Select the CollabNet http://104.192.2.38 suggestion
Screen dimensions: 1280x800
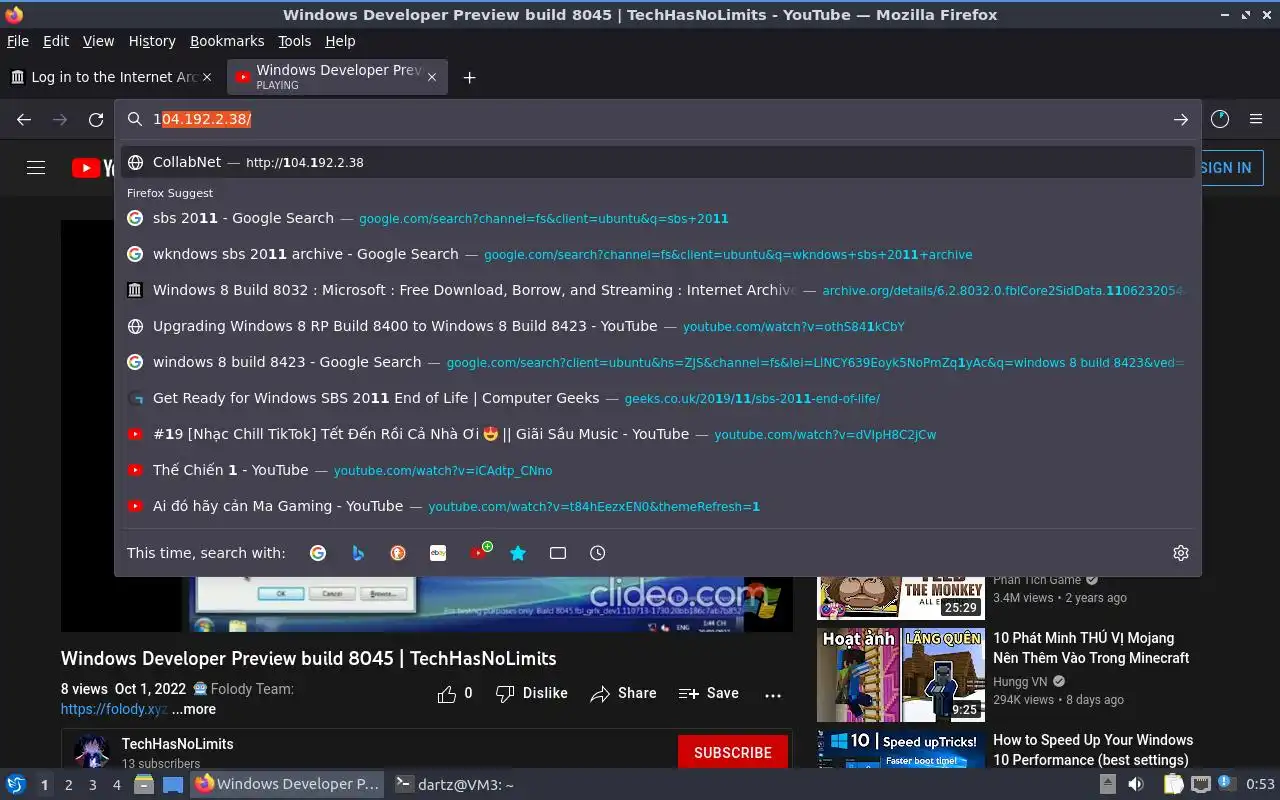click(x=658, y=162)
